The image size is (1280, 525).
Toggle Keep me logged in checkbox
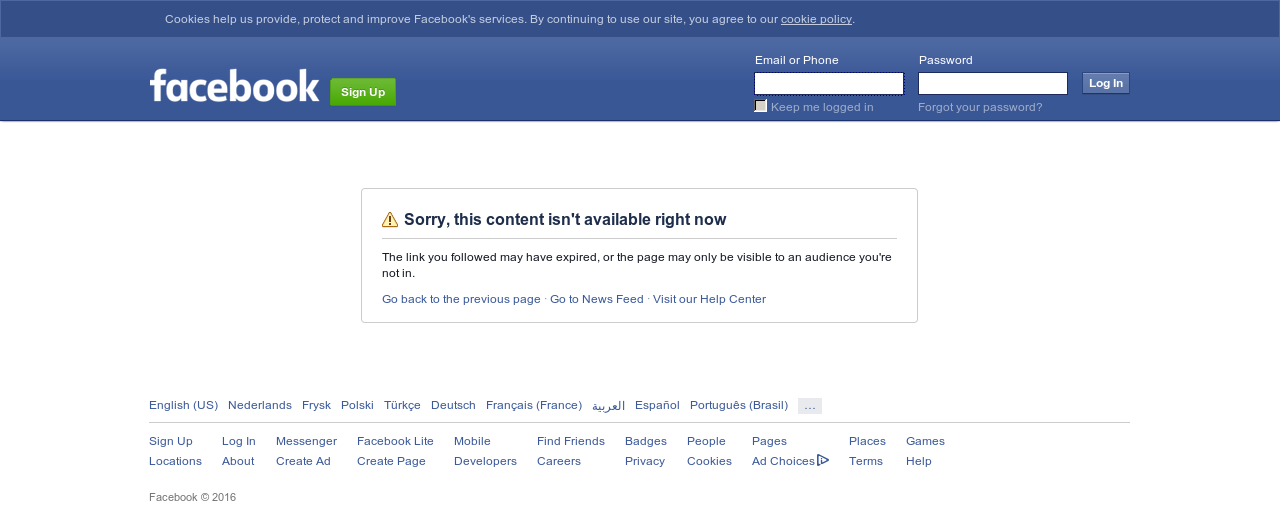(x=761, y=106)
